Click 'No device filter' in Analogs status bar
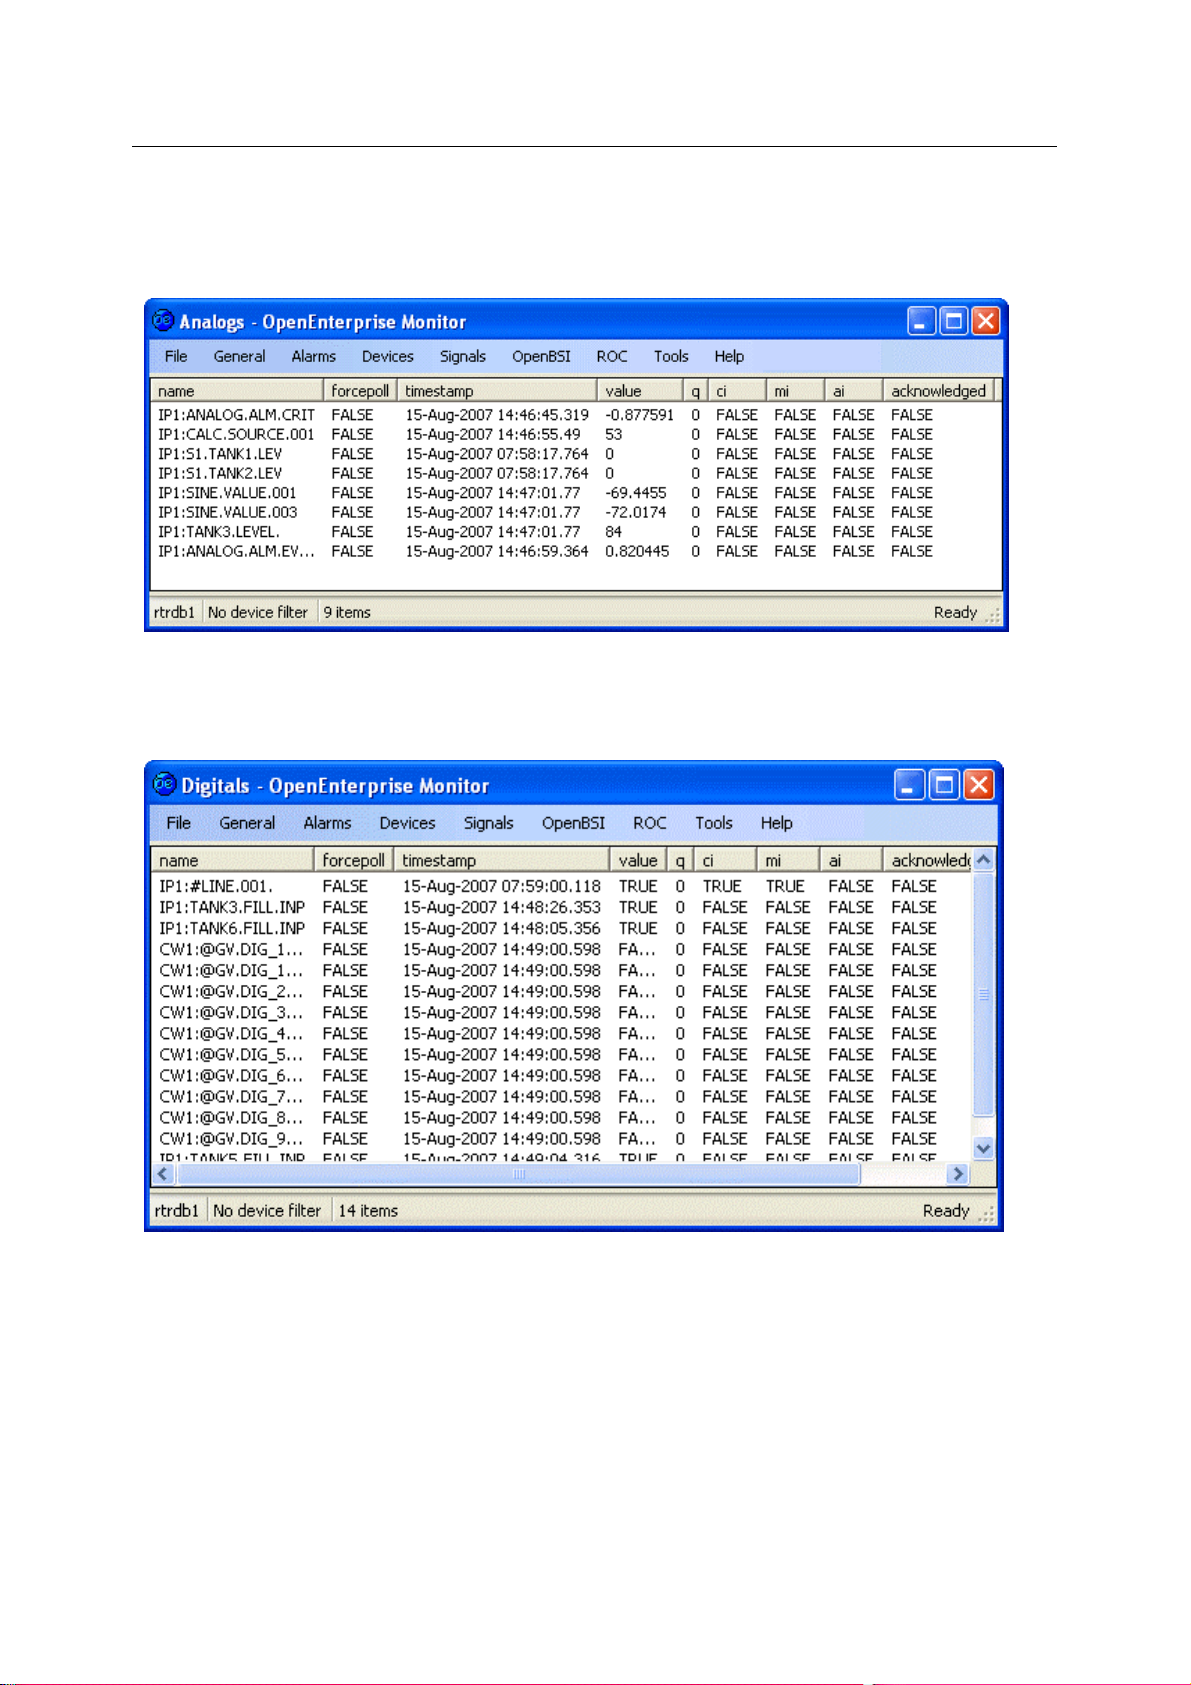The height and width of the screenshot is (1685, 1191). tap(258, 612)
